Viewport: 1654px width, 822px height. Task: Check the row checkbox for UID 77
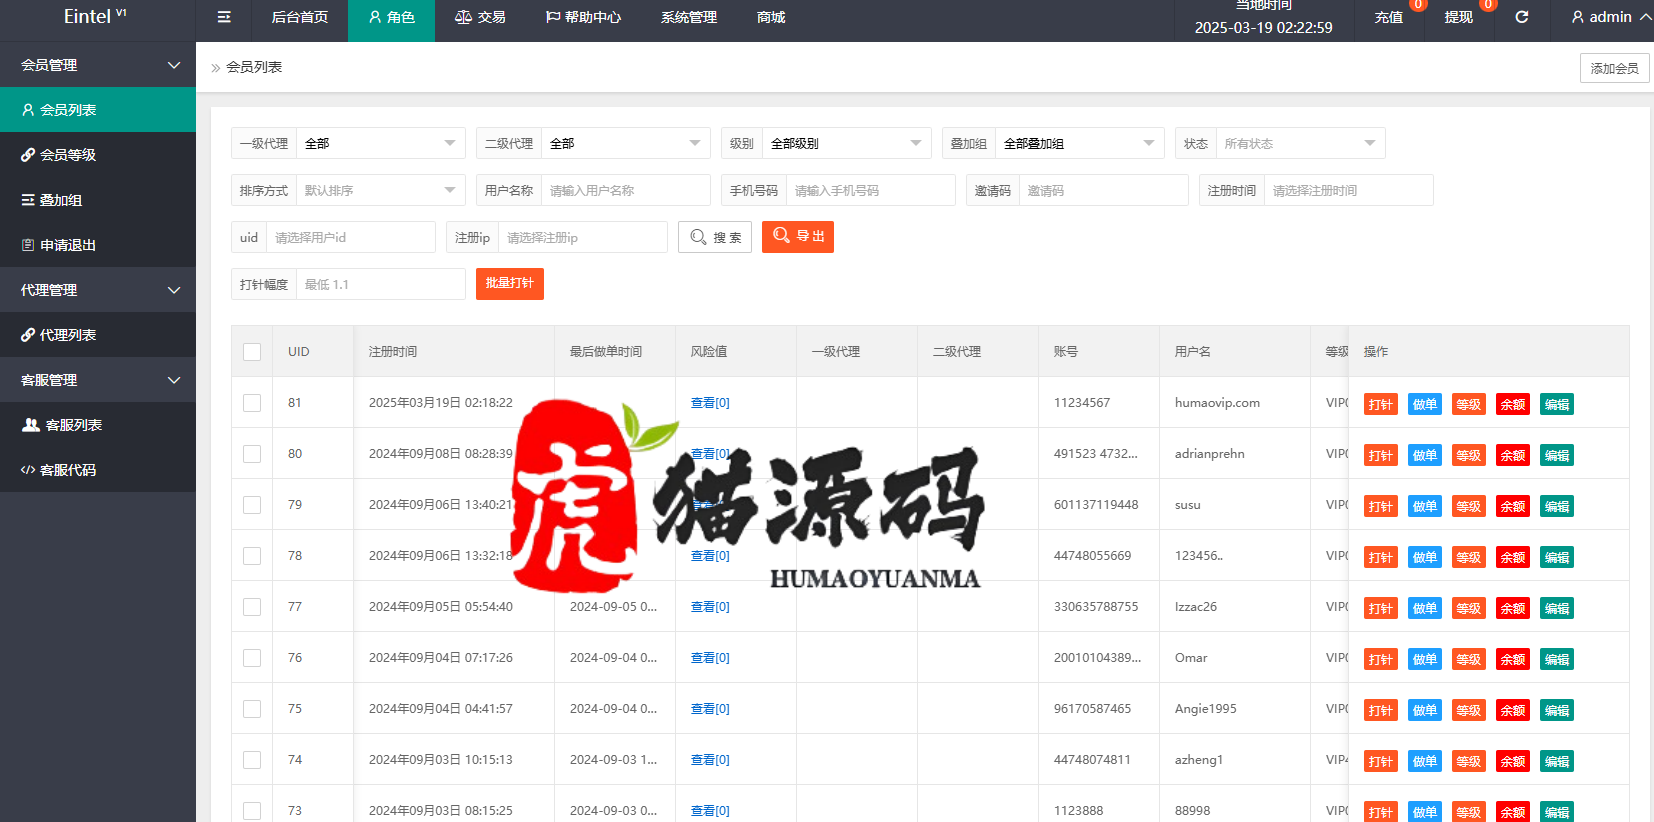(x=252, y=607)
